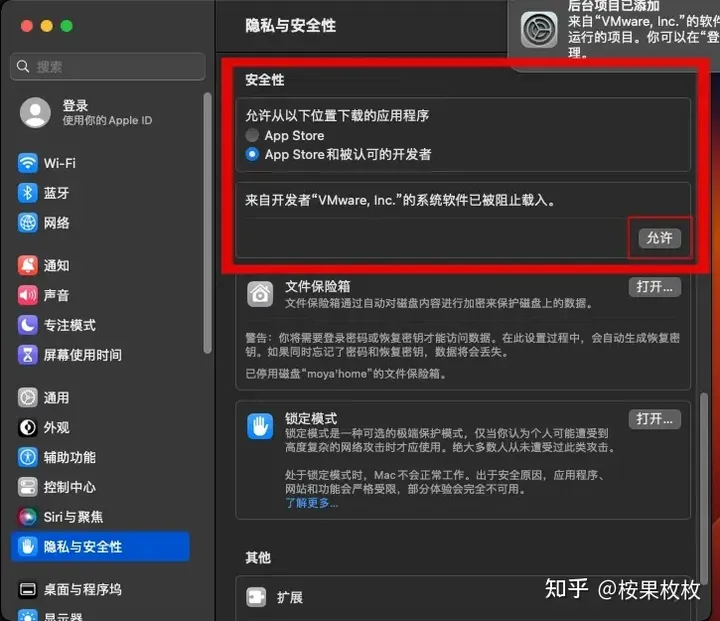Click the hand icon beside 隐私与安全性 in sidebar
Image resolution: width=720 pixels, height=621 pixels.
[x=28, y=547]
